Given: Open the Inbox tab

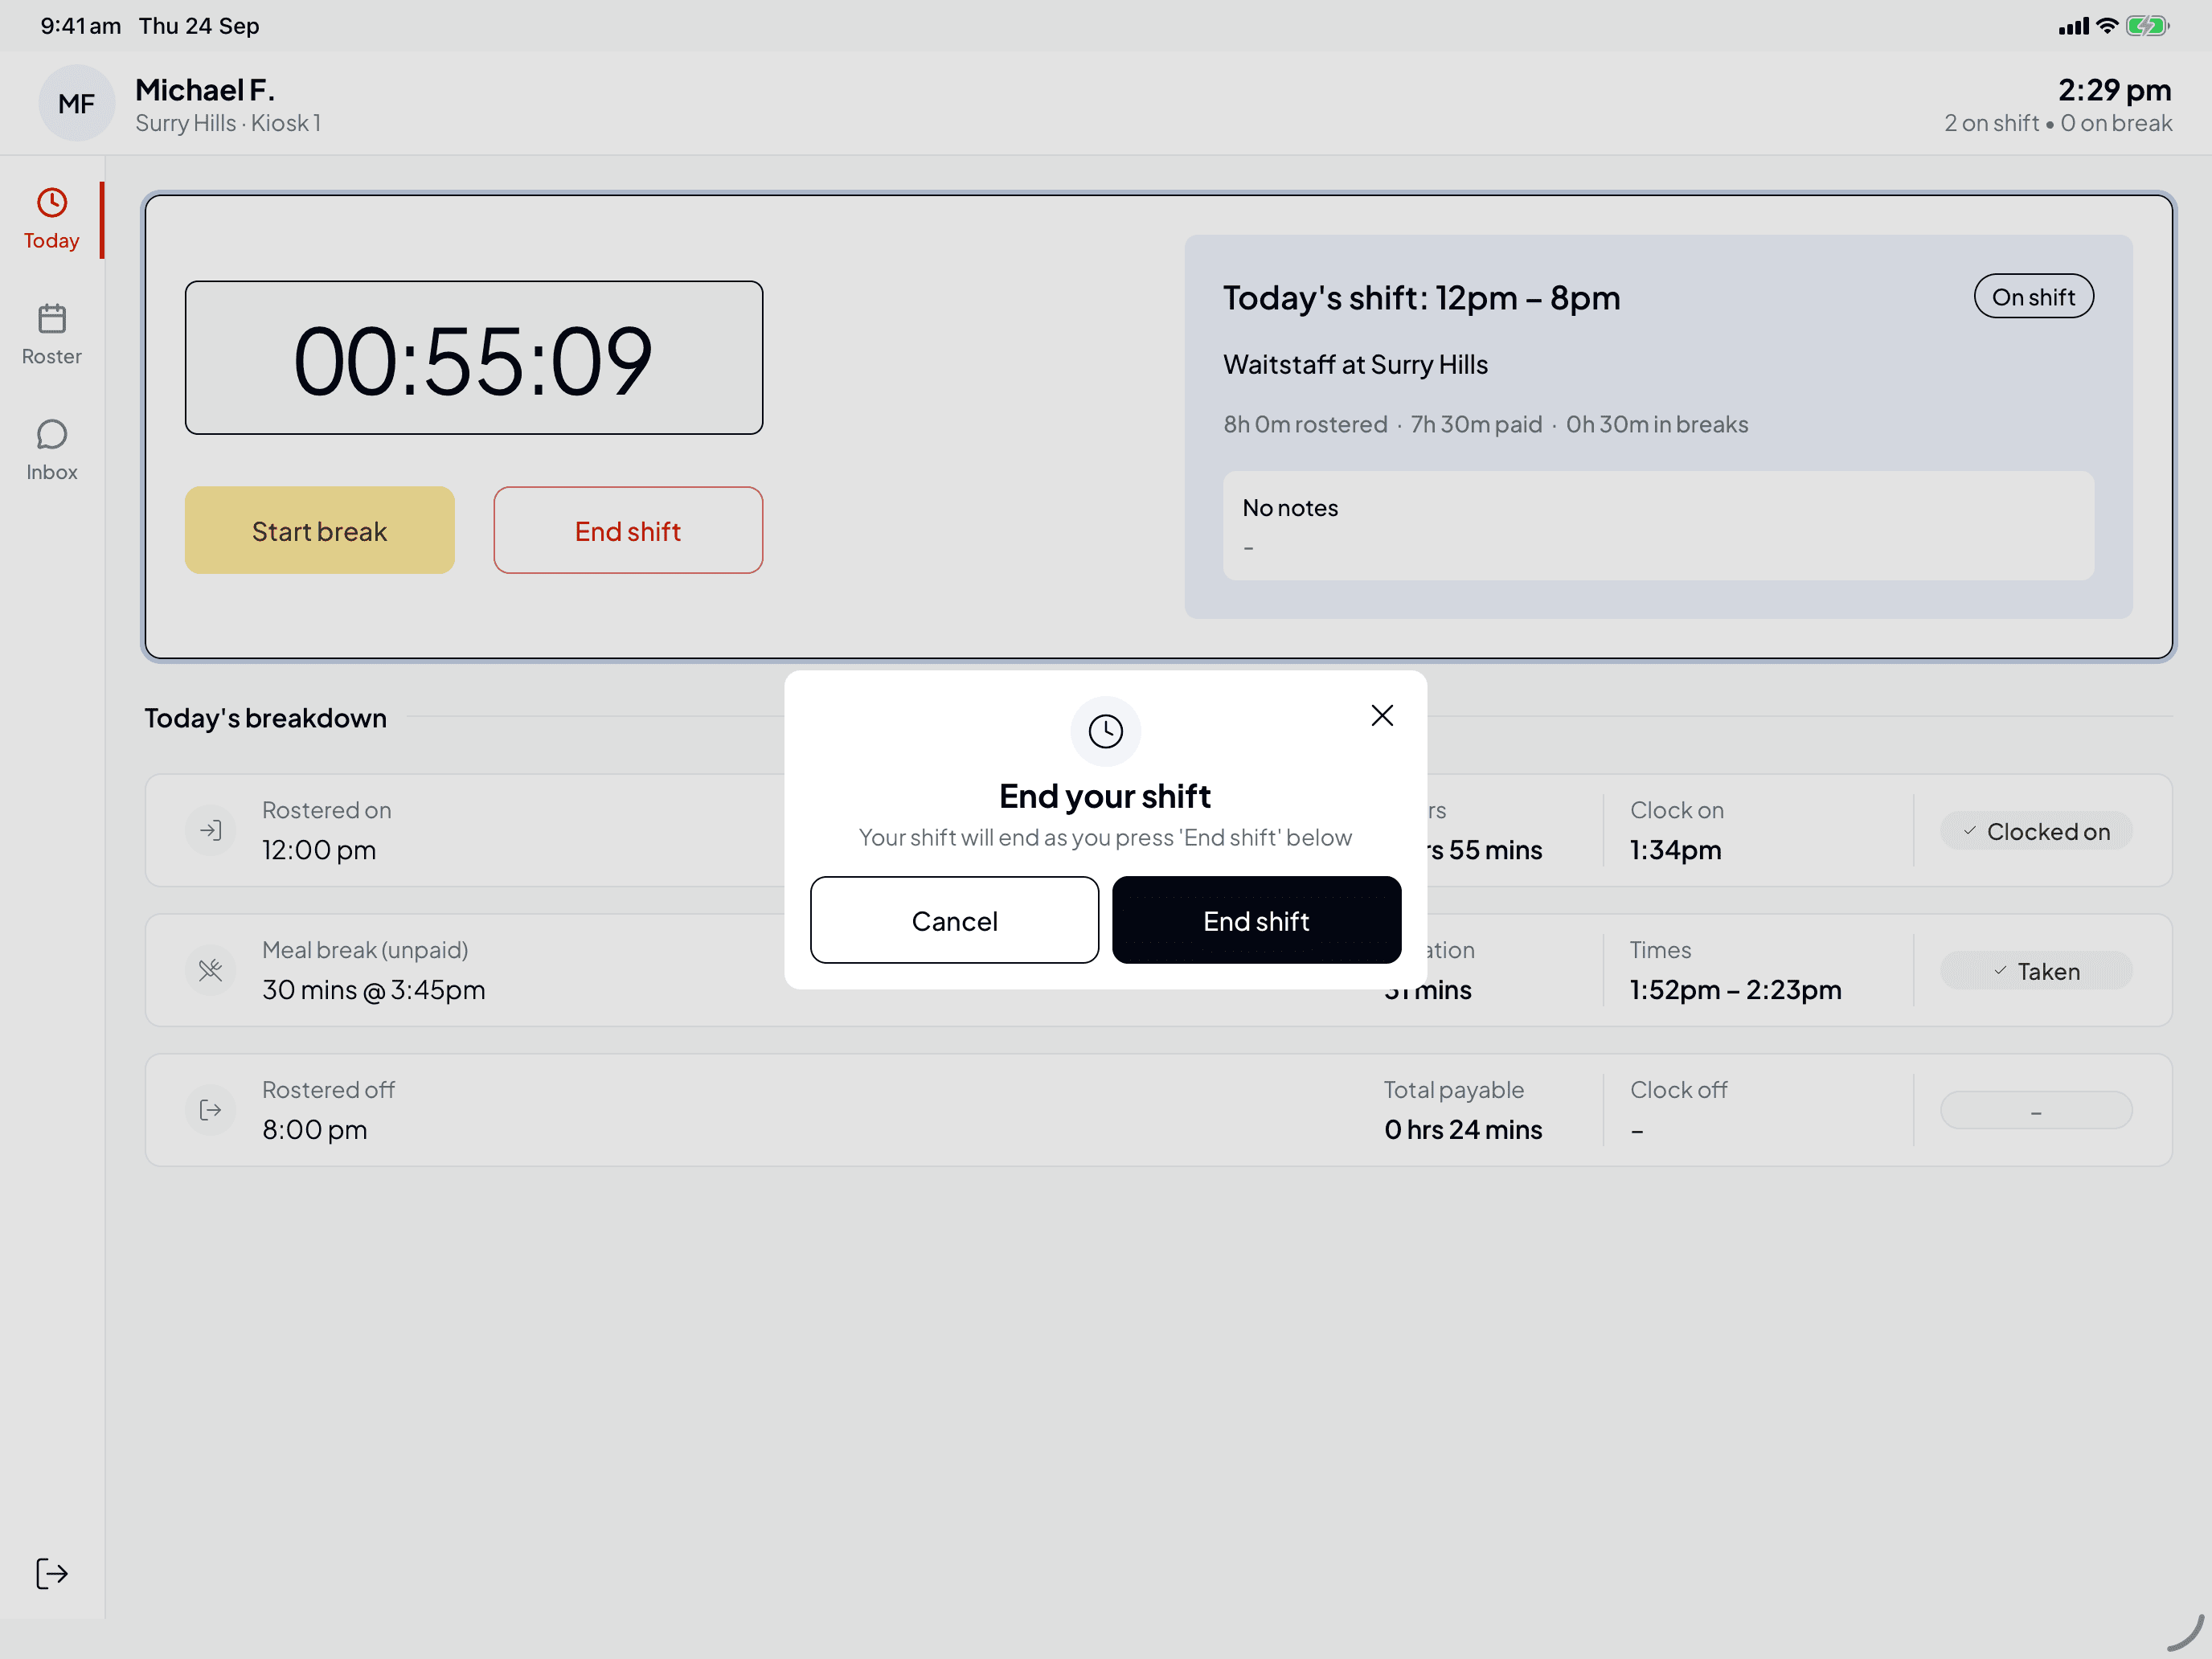Looking at the screenshot, I should click(x=51, y=451).
